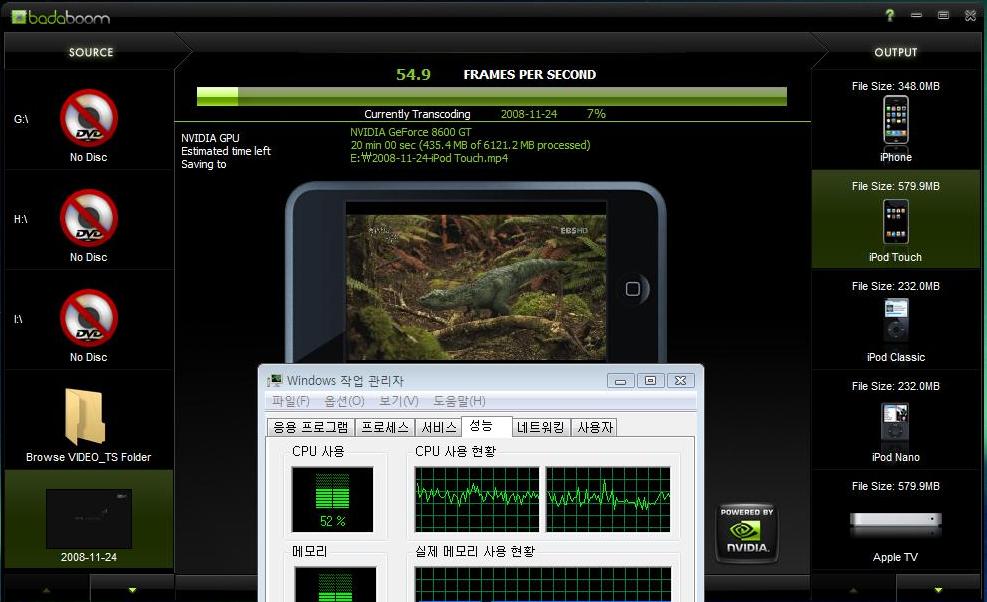Select the 성능 tab in Task Manager
Screen dimensions: 987x602
(487, 426)
